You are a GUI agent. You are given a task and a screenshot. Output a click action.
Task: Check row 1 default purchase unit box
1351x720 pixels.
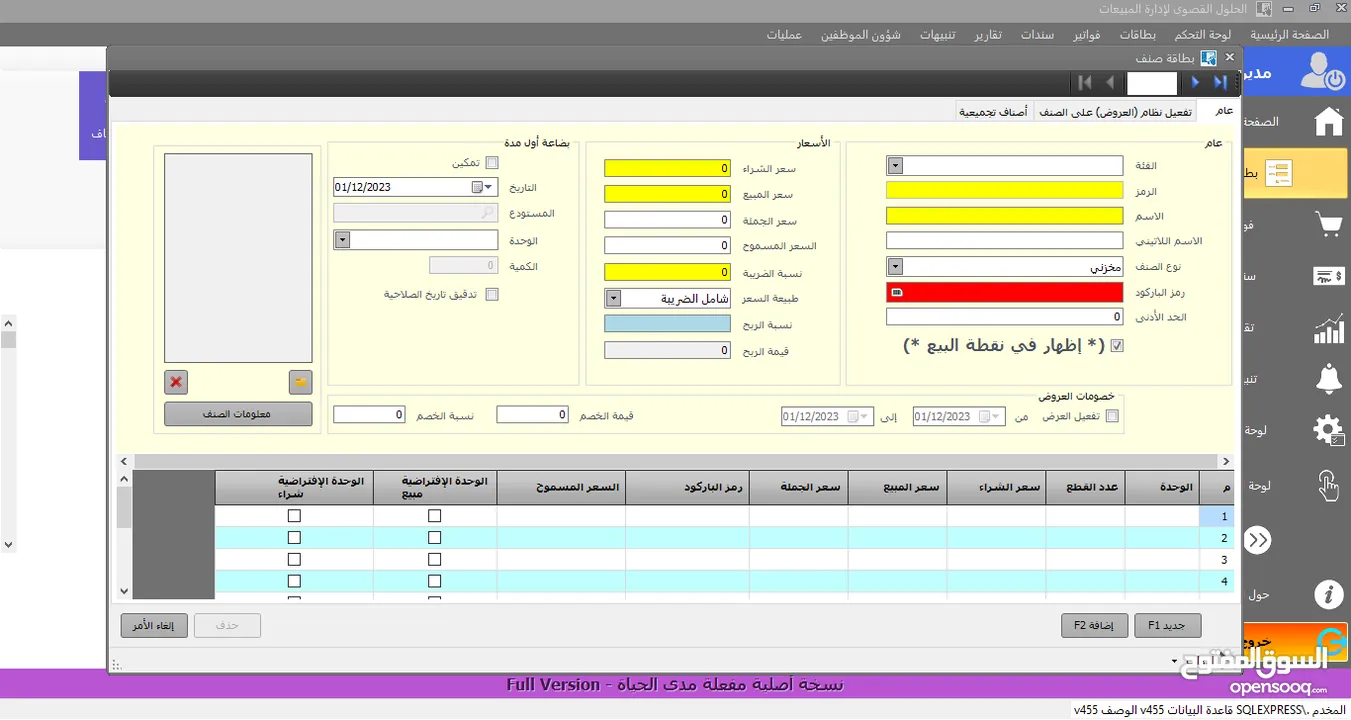click(294, 516)
